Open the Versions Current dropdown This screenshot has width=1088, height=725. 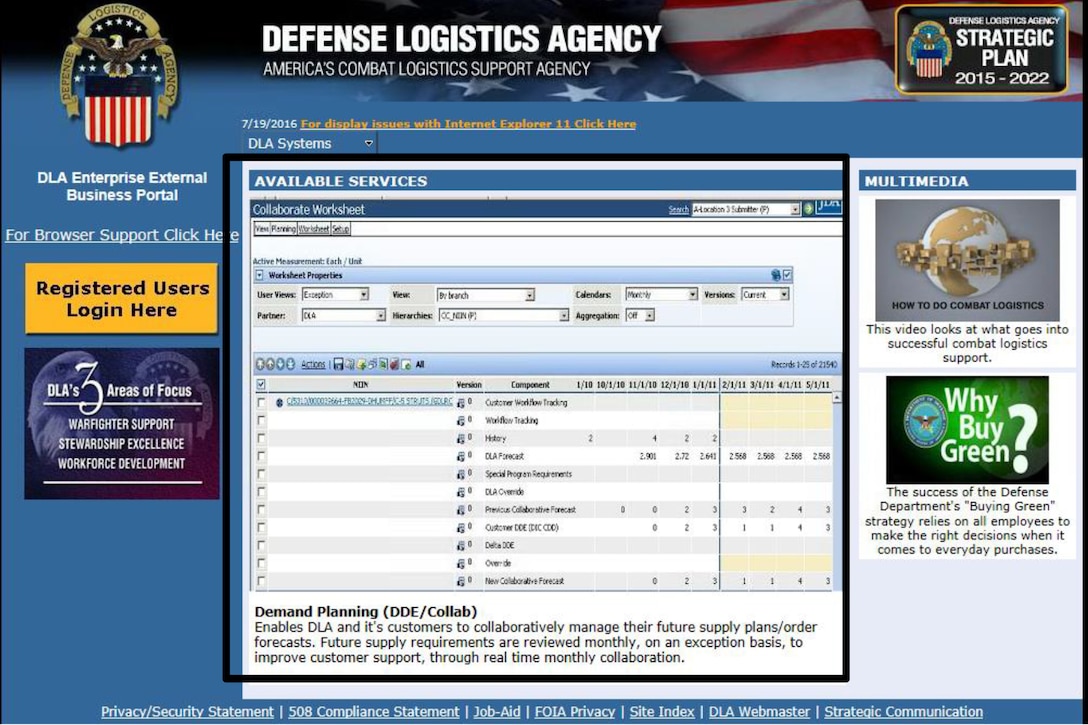[x=765, y=295]
